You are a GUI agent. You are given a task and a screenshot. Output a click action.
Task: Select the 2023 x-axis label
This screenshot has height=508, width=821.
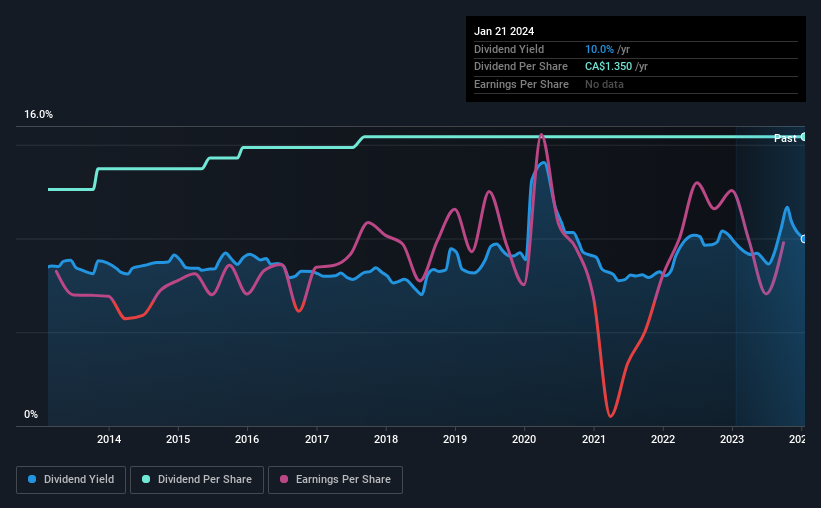(732, 439)
